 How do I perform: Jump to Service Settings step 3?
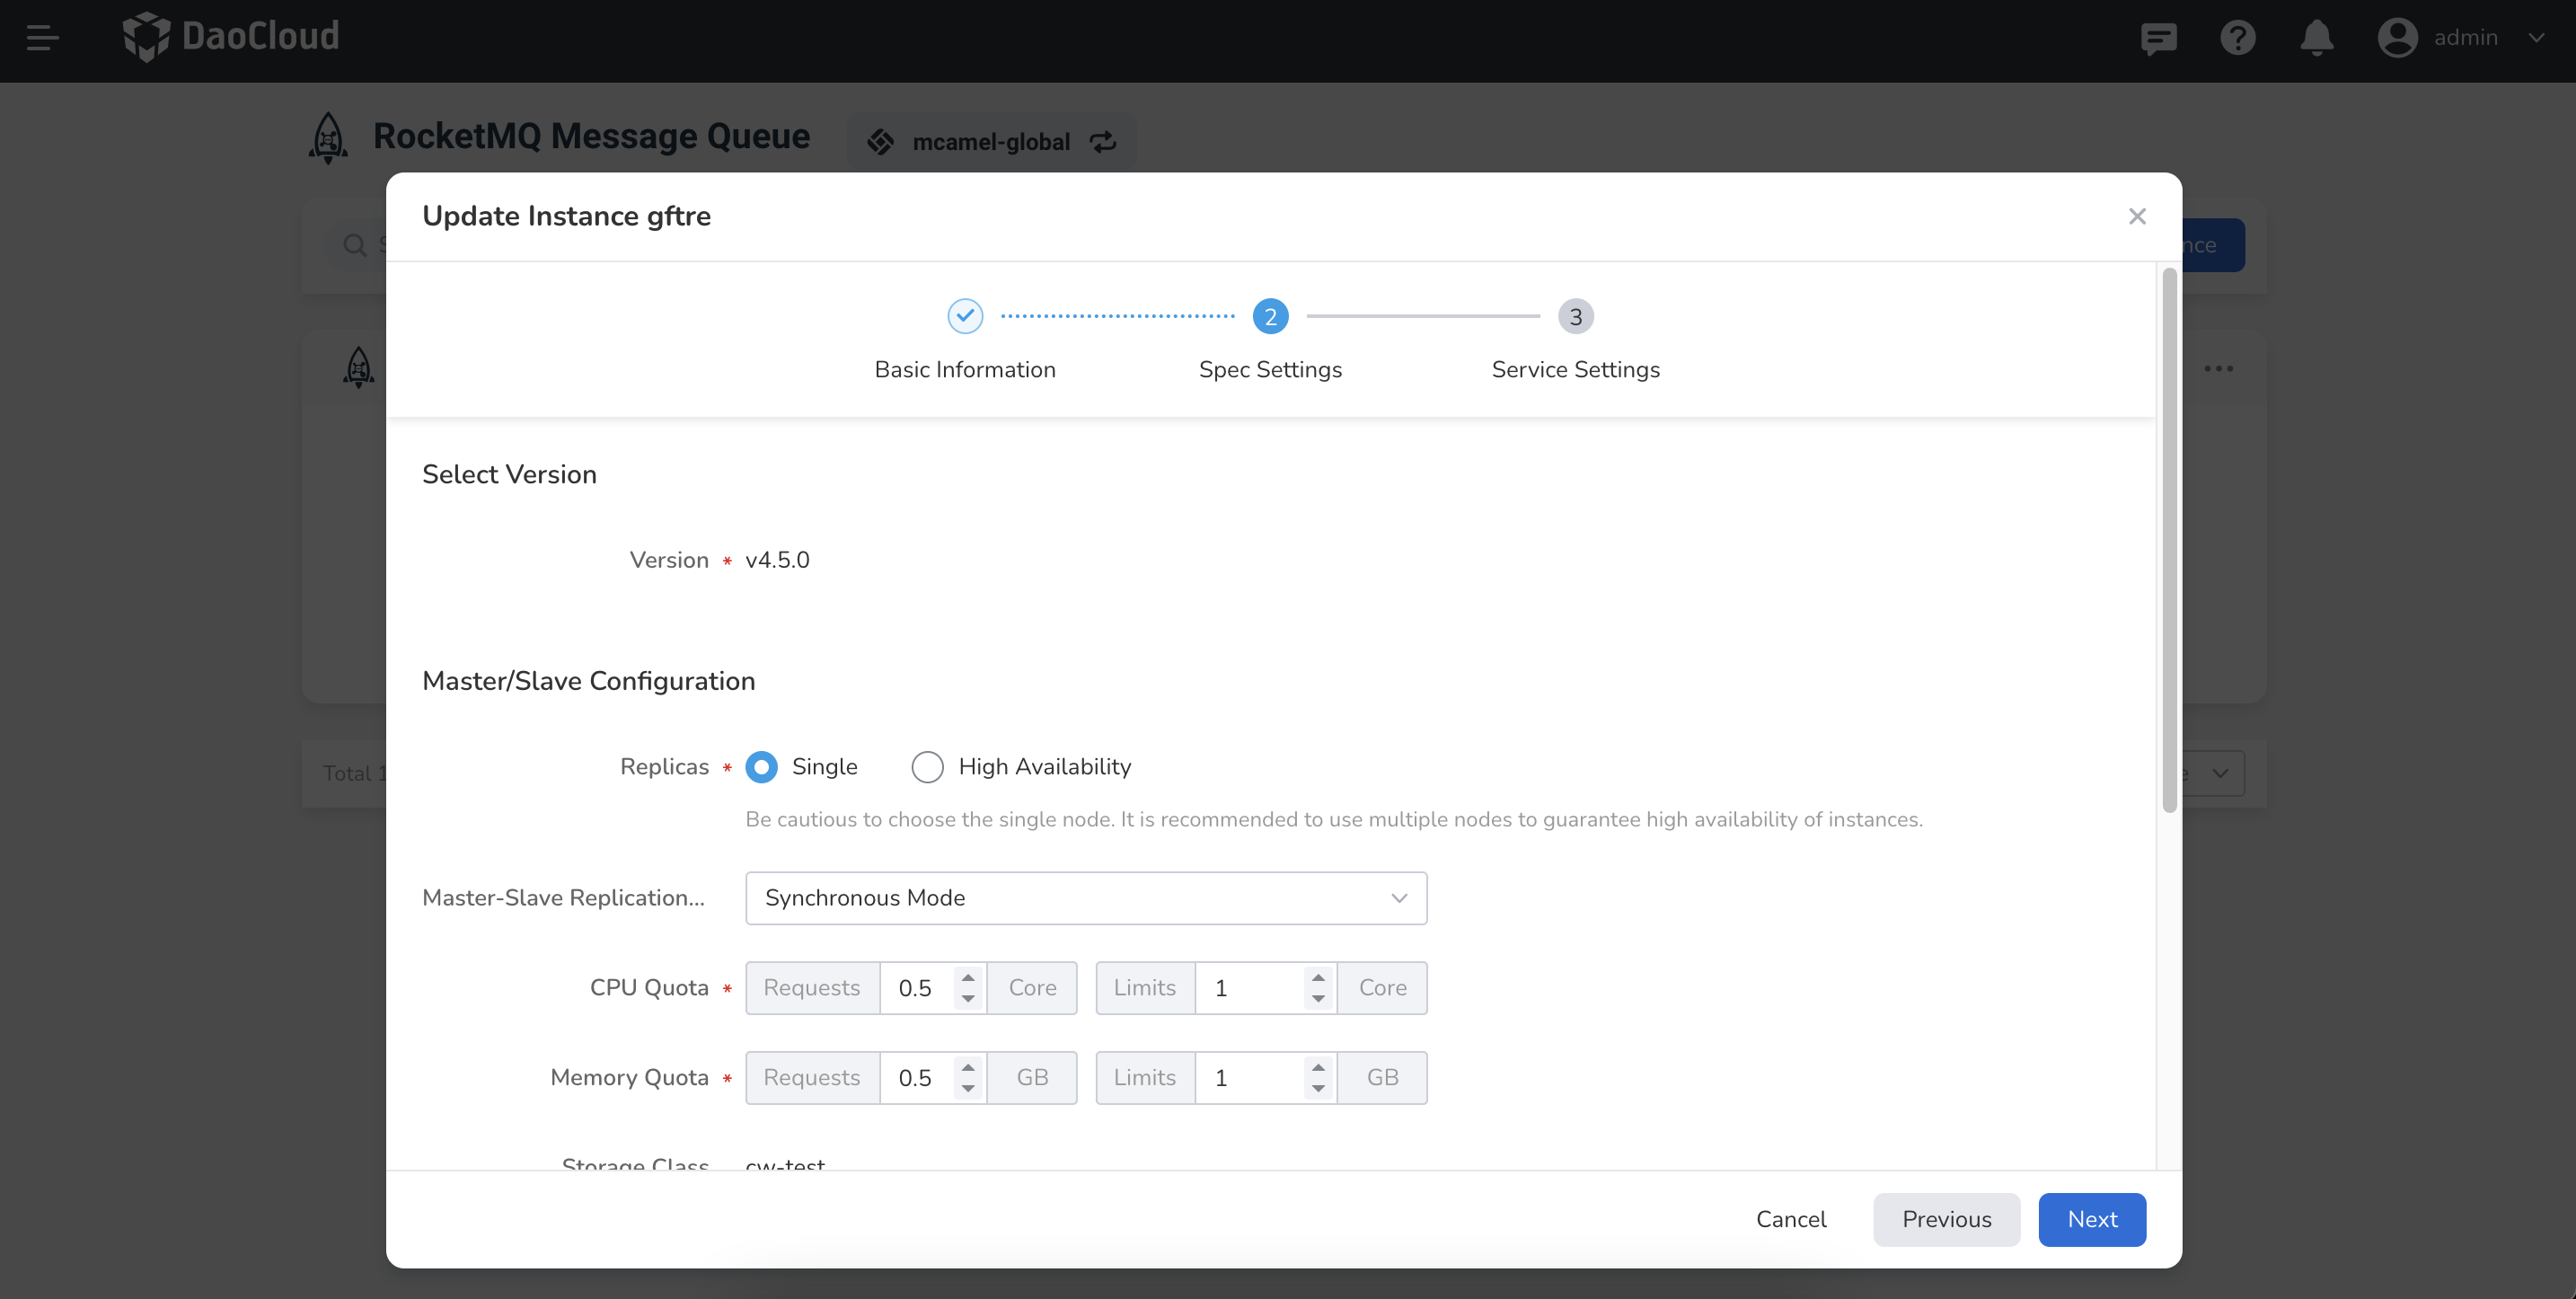[x=1575, y=317]
